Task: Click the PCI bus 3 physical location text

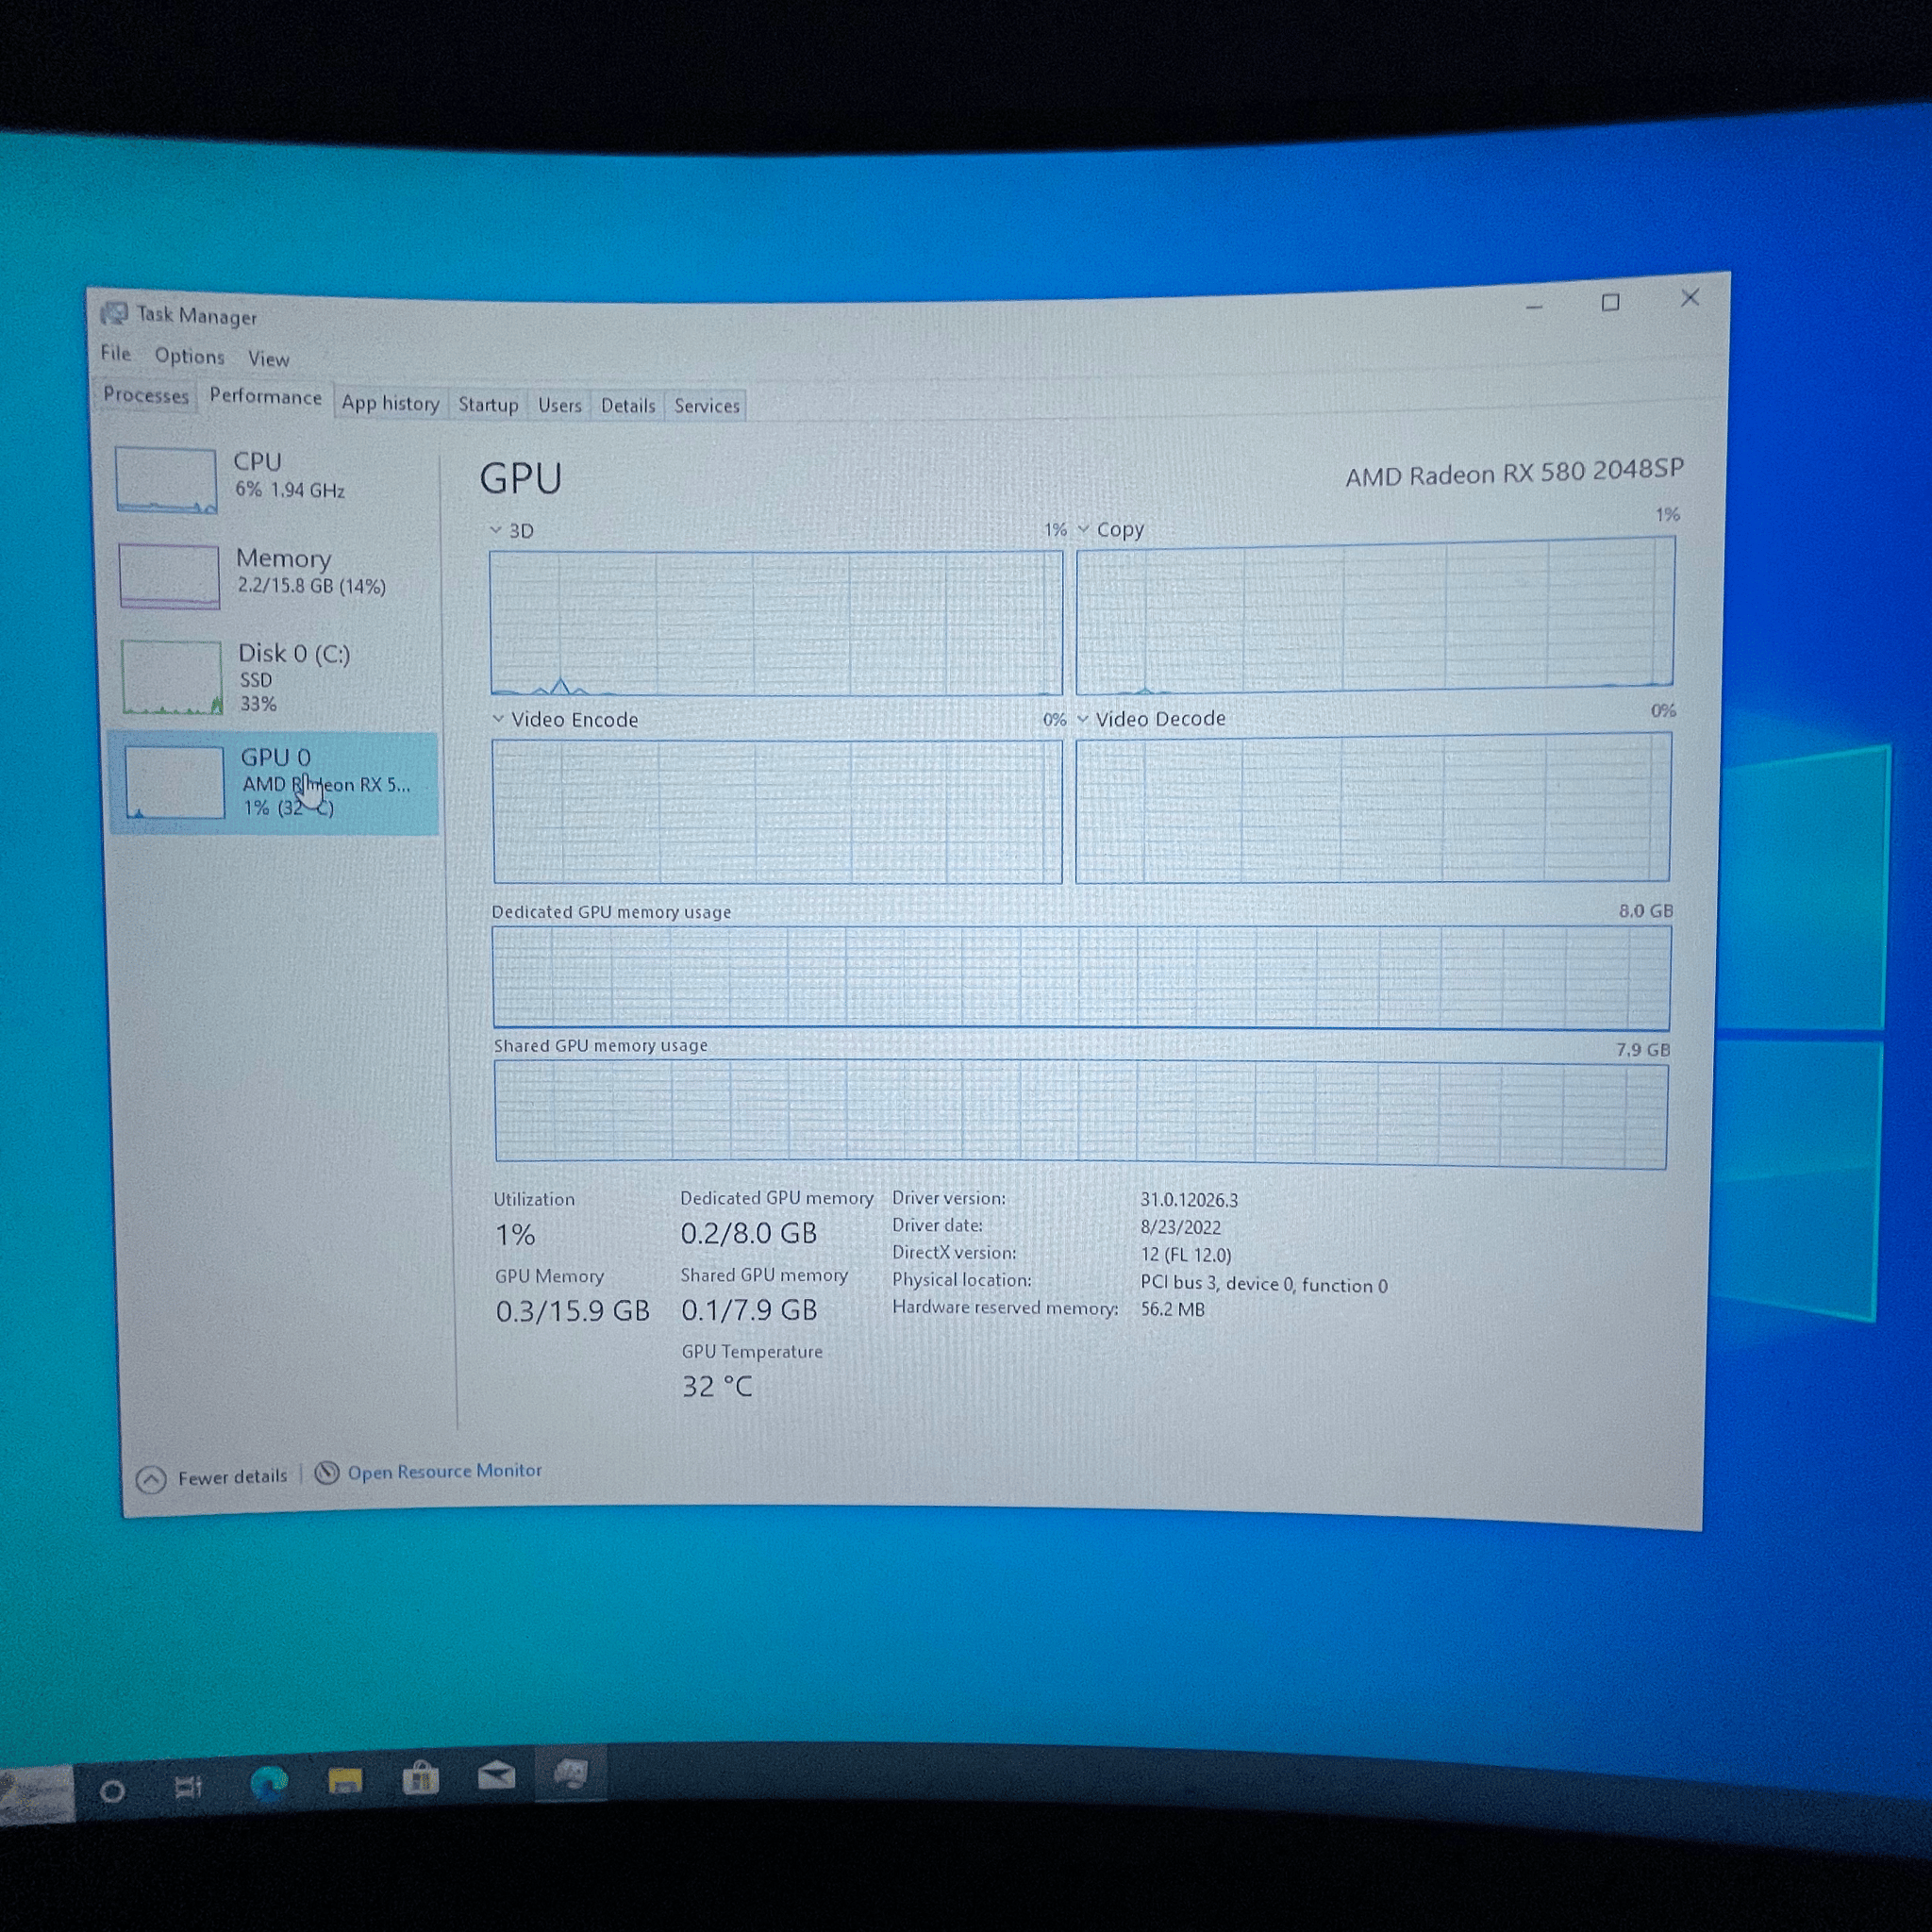Action: coord(1264,1284)
